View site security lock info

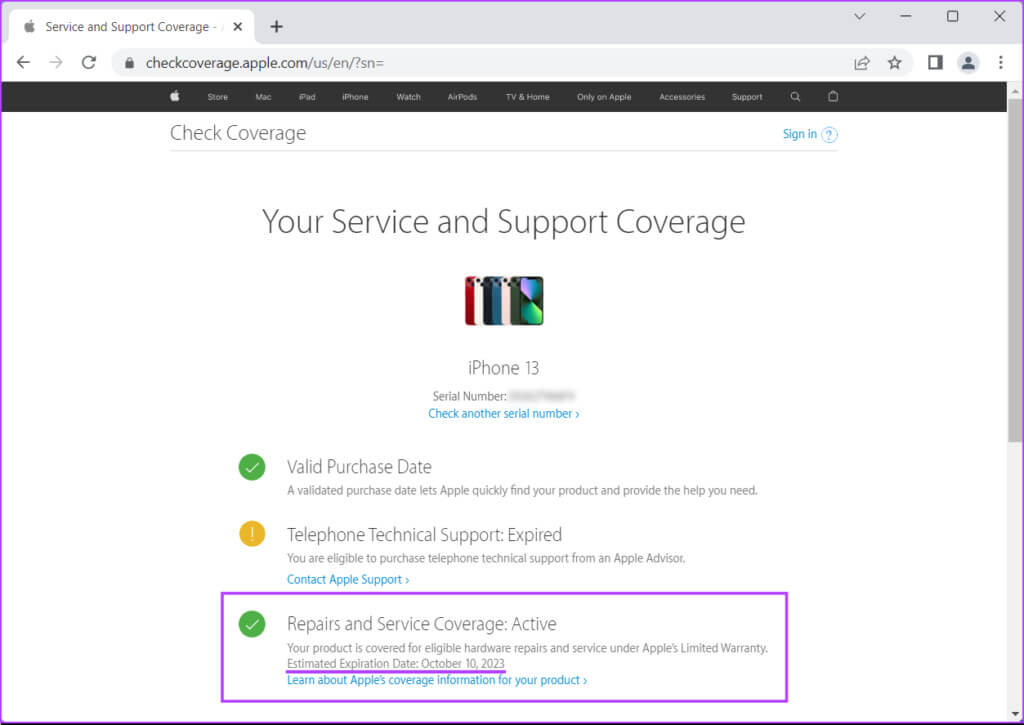point(129,63)
